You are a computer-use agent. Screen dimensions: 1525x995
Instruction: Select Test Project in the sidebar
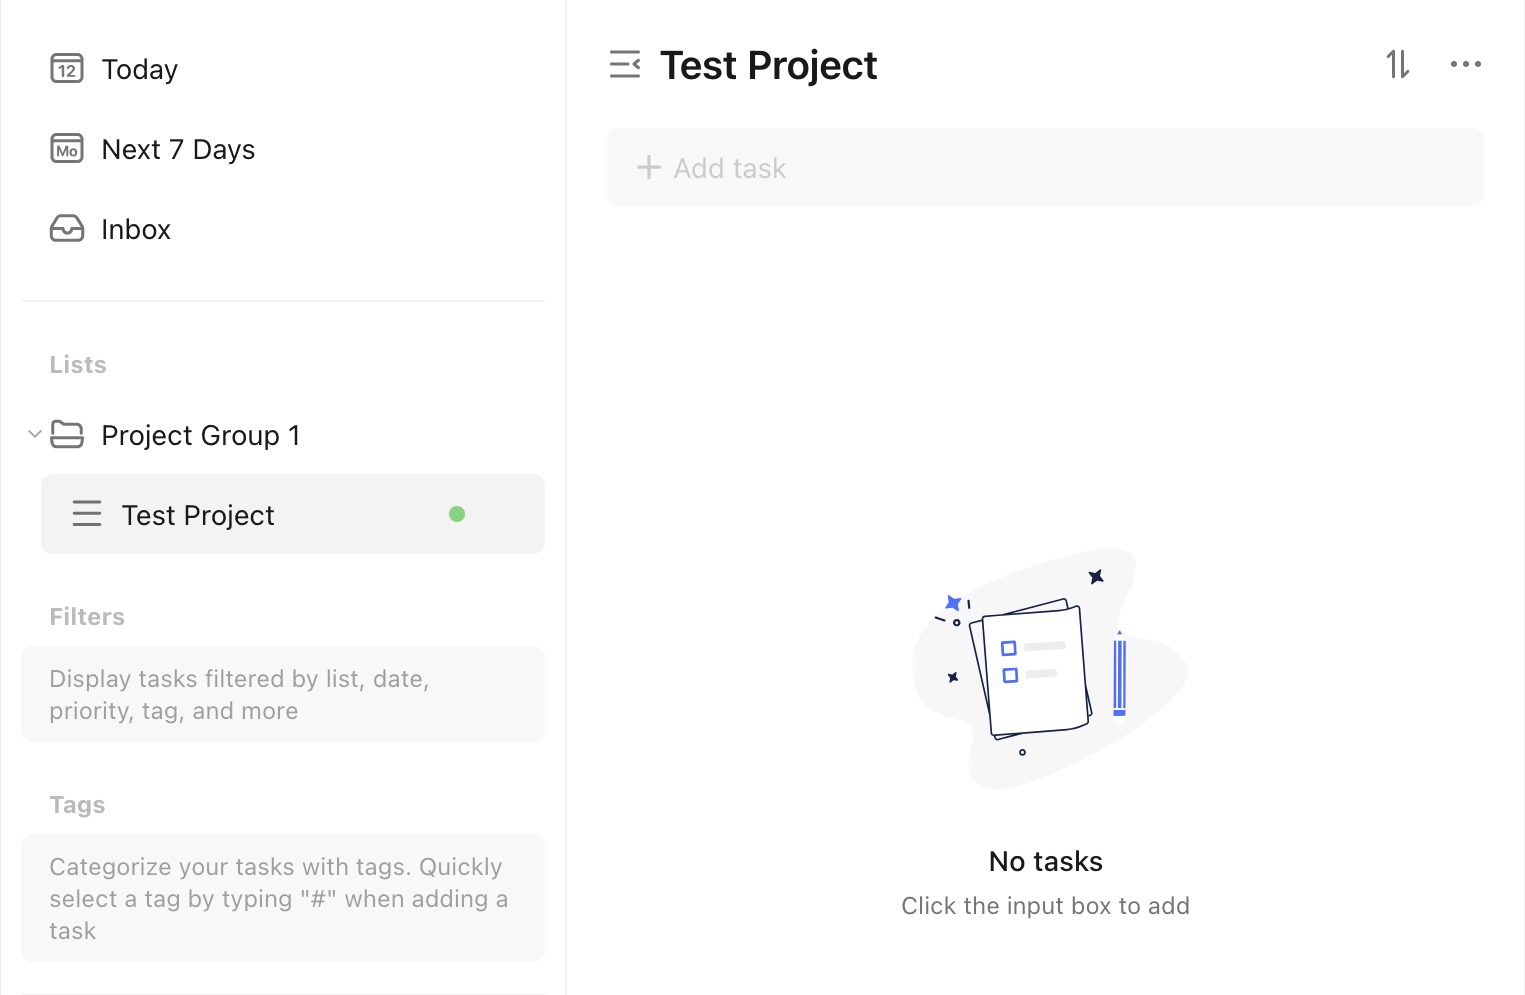(293, 514)
